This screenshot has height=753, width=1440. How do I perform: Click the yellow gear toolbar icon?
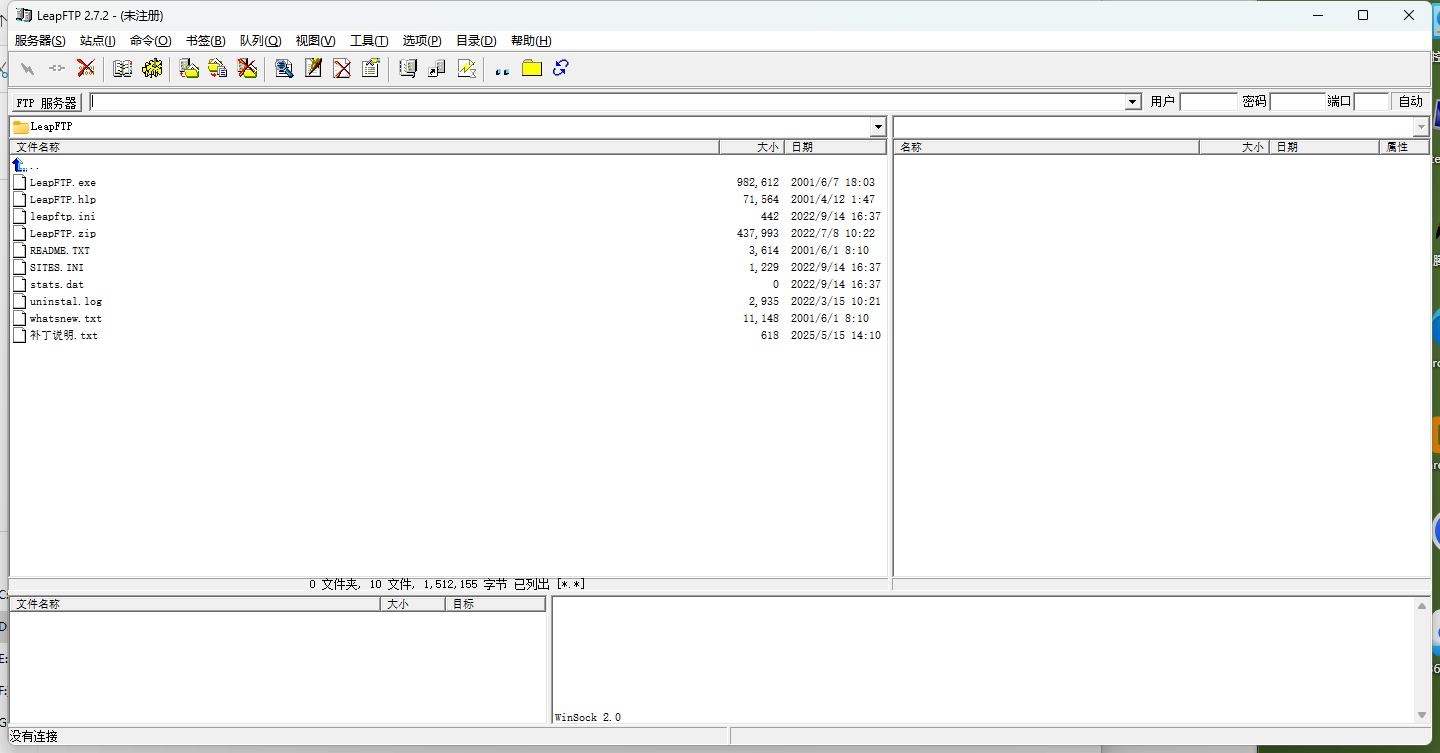pos(152,69)
